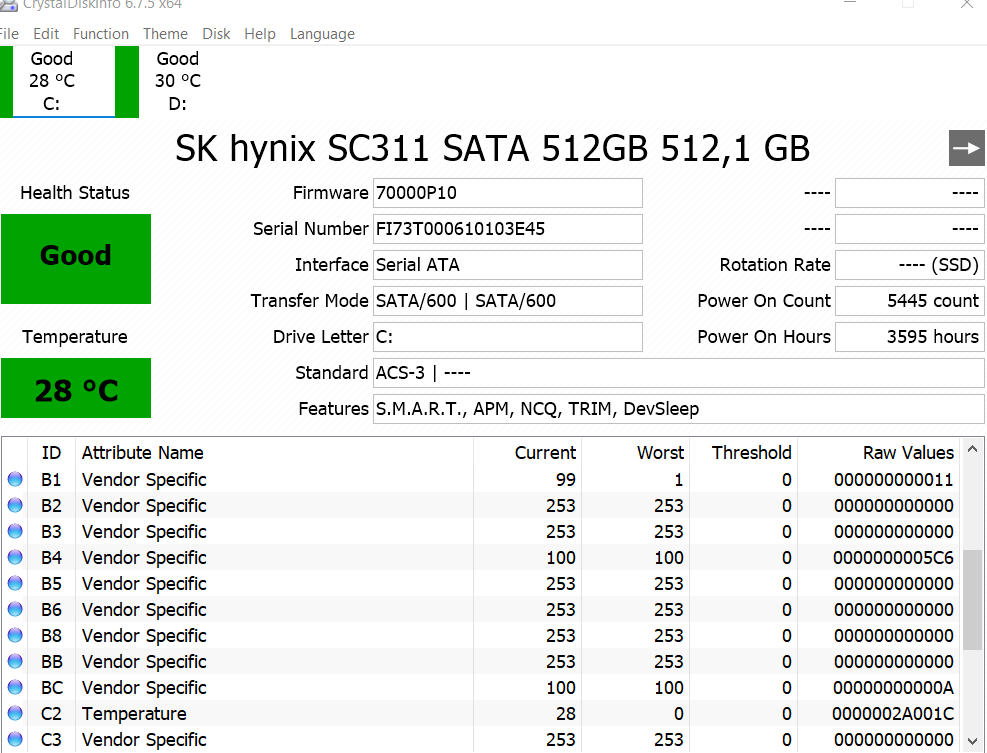Click raw value 0000002A001C in Temperature row
Screen dimensions: 987x753
click(893, 714)
